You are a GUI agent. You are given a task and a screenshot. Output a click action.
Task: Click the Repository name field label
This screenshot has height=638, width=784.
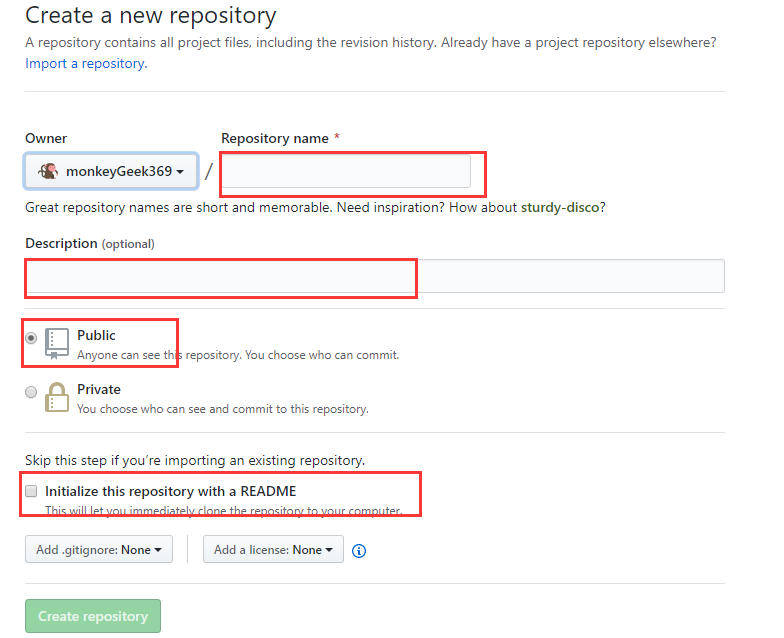click(x=275, y=138)
